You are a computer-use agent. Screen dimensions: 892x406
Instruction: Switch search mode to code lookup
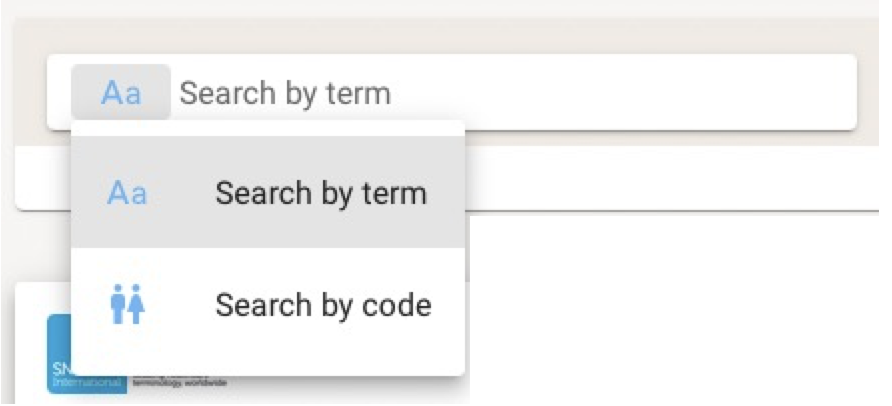[x=268, y=304]
